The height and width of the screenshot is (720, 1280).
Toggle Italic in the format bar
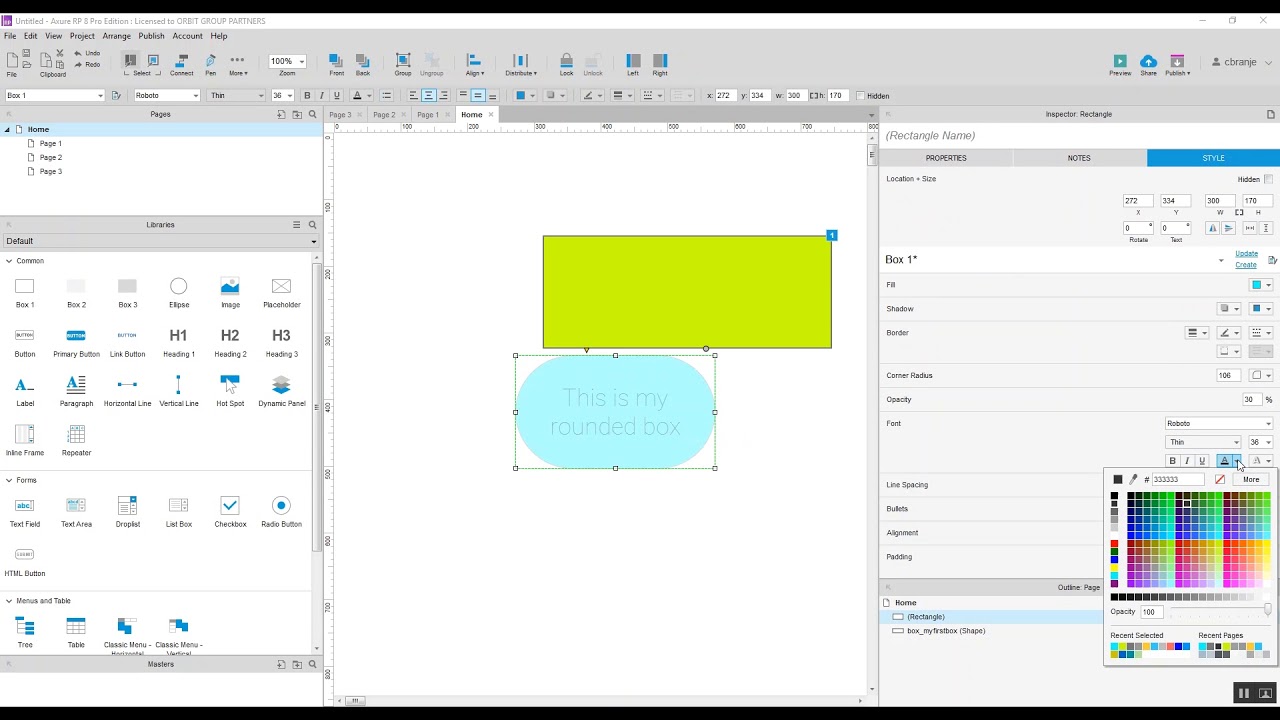point(322,96)
